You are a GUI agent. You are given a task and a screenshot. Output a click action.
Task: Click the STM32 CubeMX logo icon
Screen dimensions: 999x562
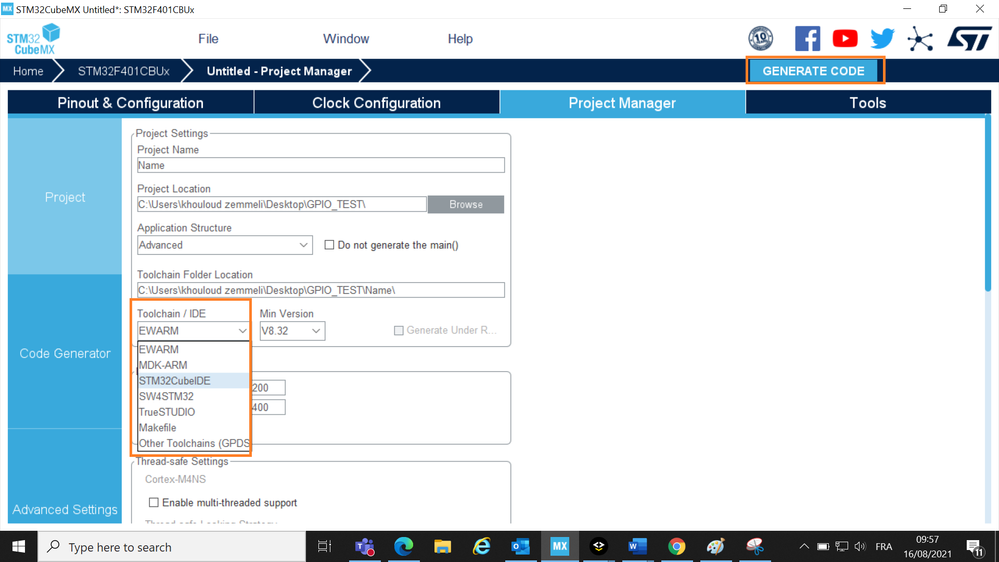pos(33,39)
